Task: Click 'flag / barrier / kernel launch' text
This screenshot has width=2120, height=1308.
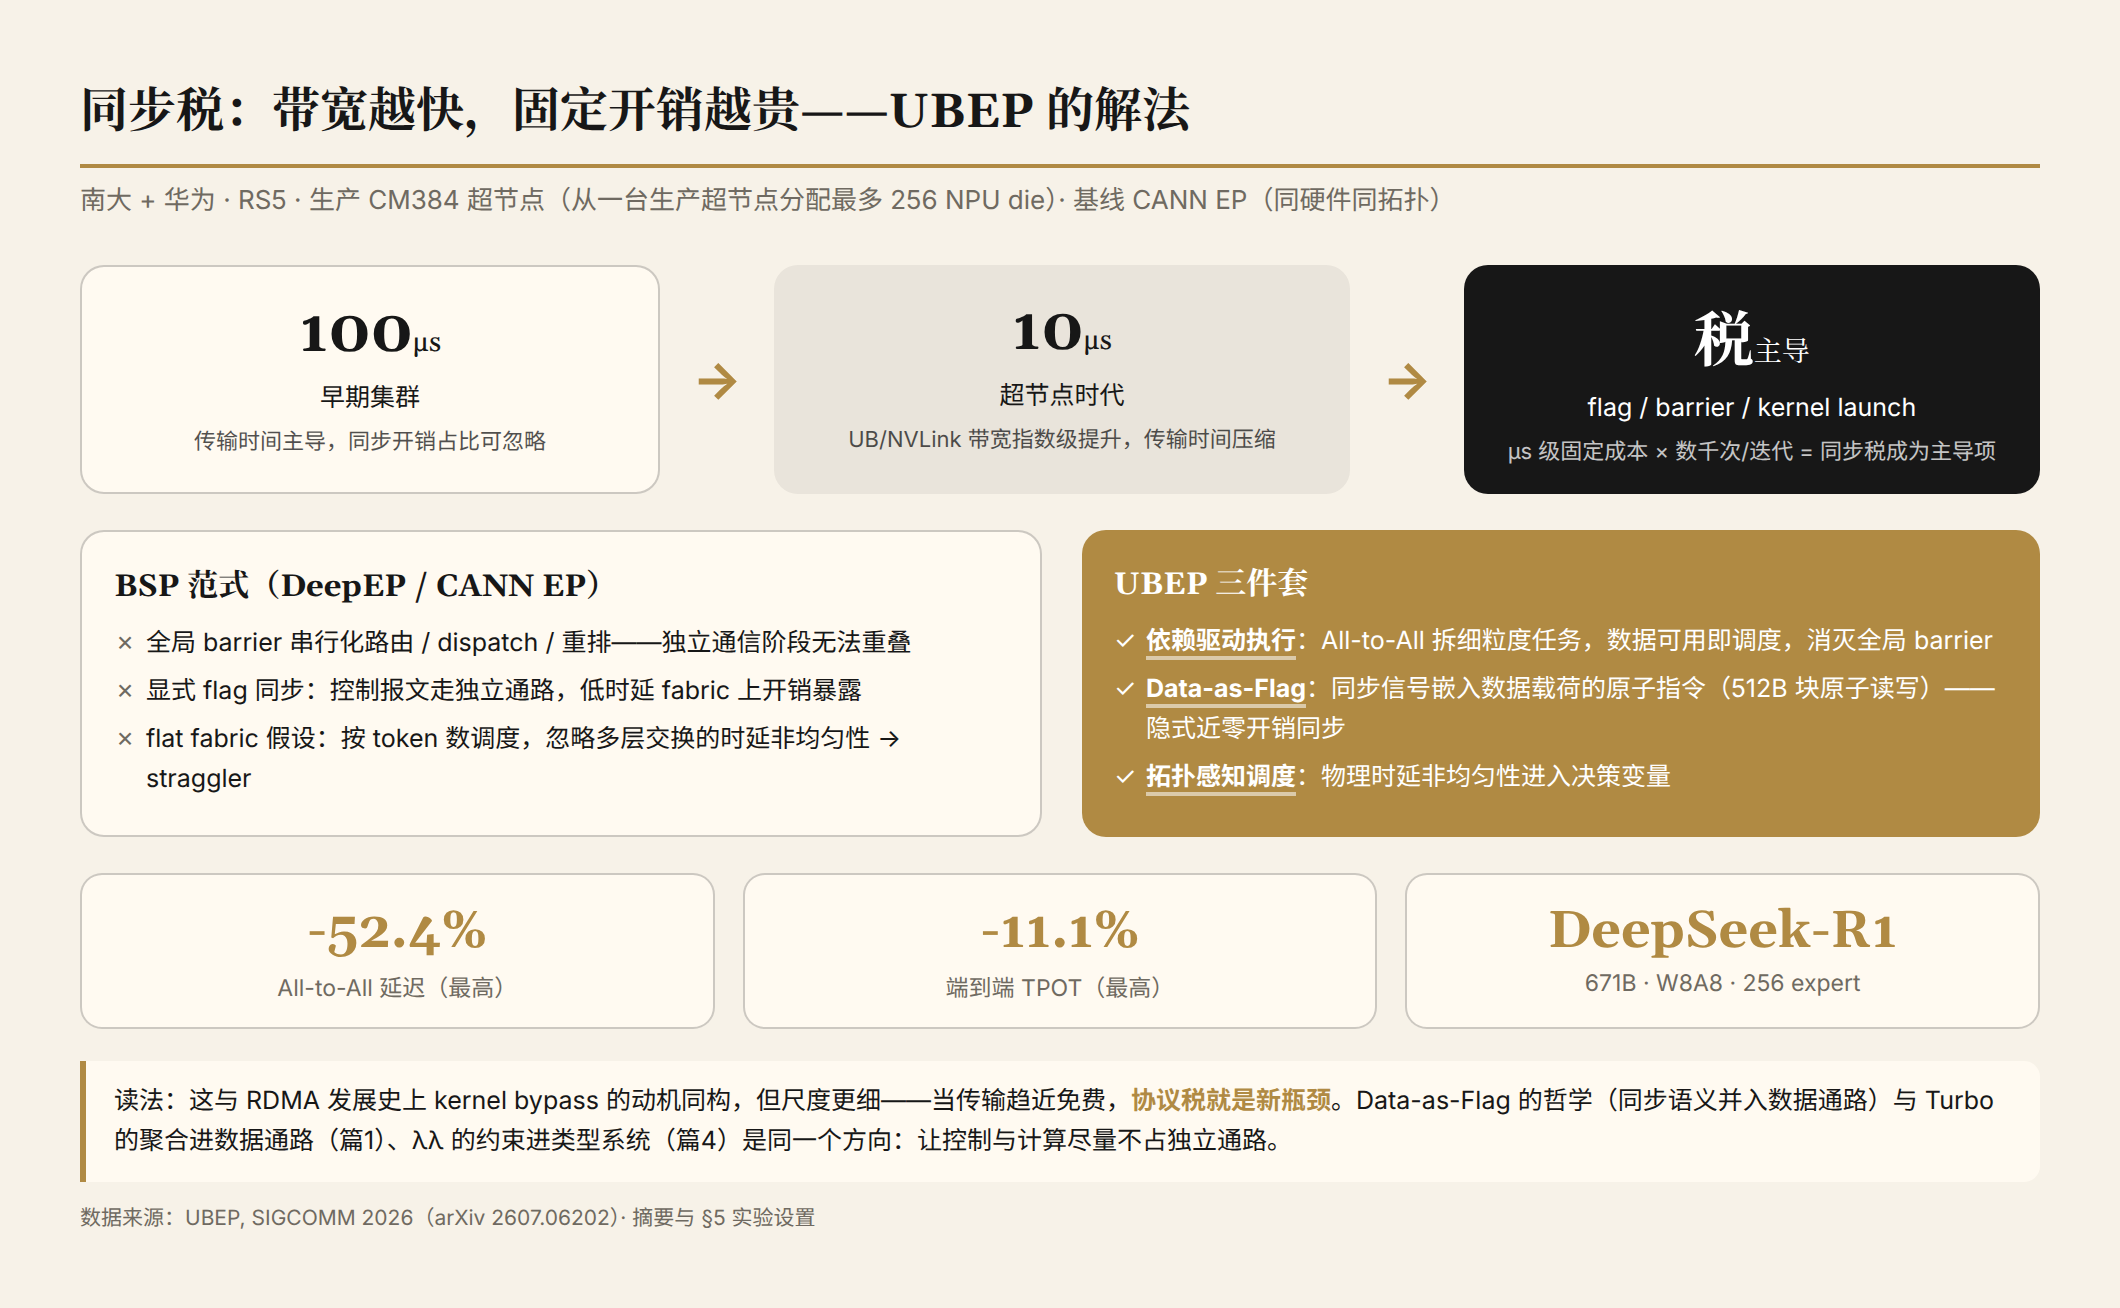Action: point(1751,407)
